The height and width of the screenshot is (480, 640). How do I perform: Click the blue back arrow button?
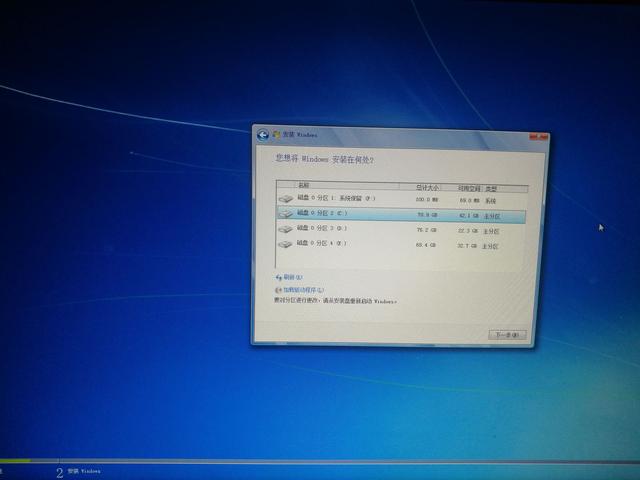tap(263, 135)
